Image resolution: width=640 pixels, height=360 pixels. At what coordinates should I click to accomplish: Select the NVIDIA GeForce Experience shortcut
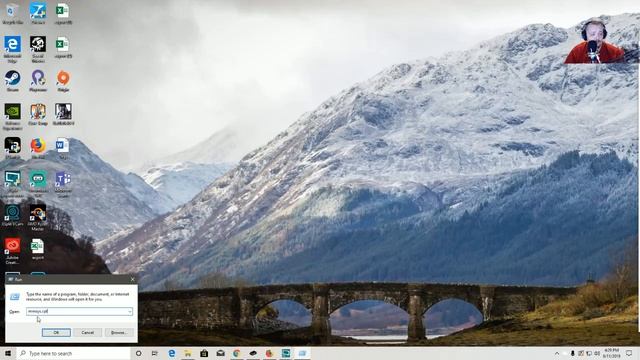pos(13,117)
